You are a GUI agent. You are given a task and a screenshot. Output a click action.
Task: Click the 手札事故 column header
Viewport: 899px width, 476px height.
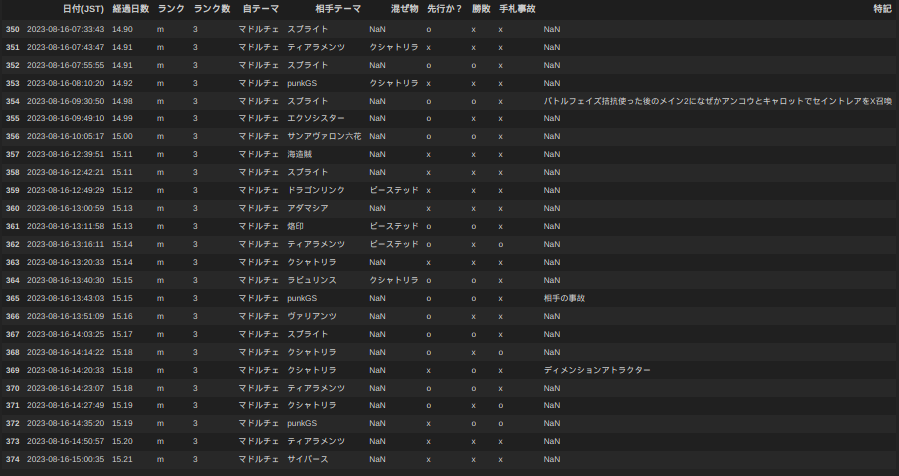pyautogui.click(x=517, y=9)
